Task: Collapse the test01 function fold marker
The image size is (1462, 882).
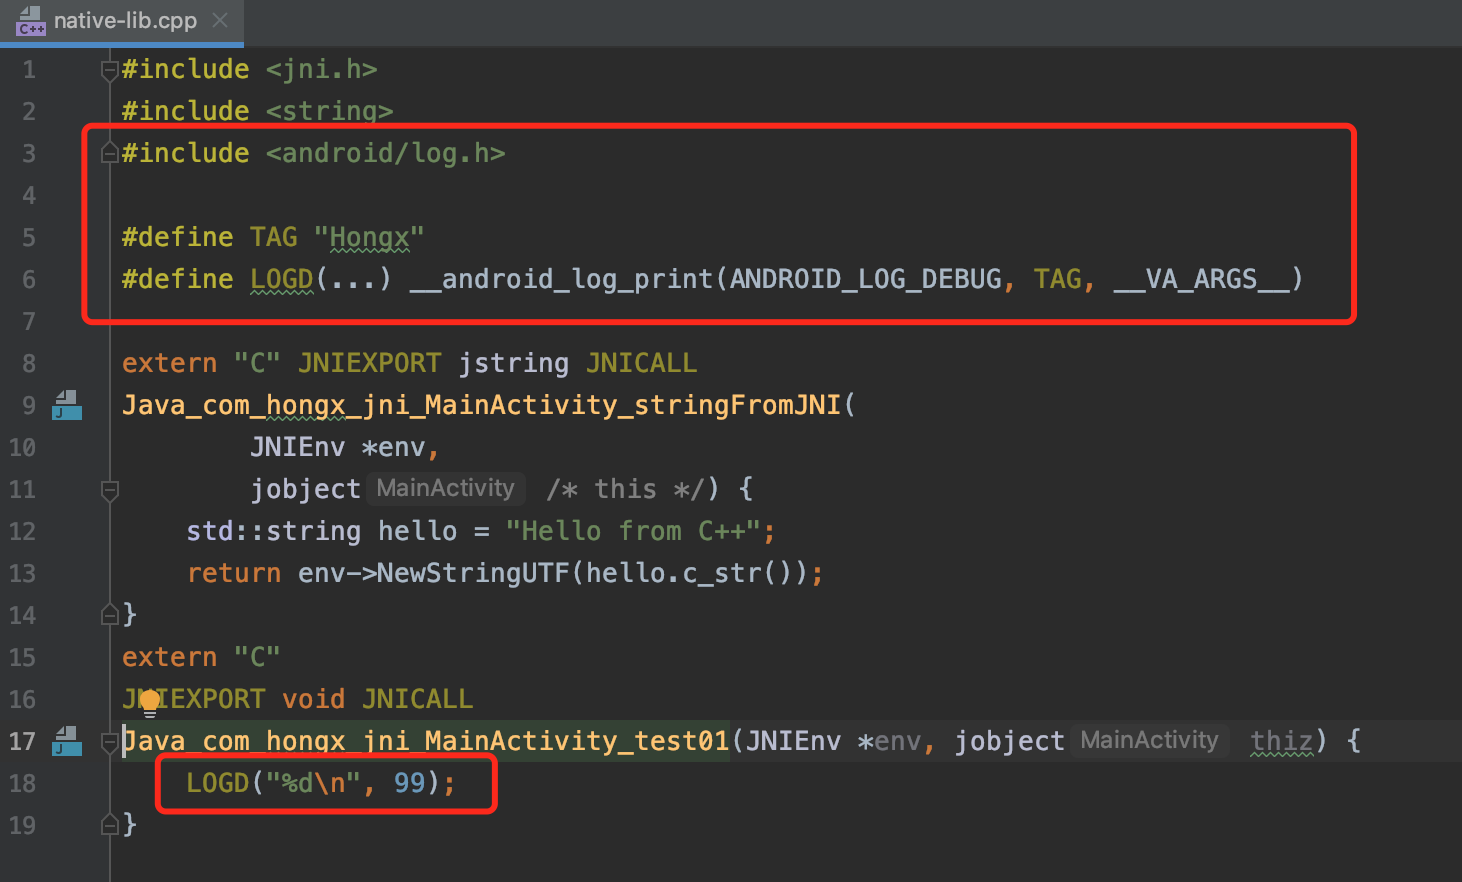Action: tap(110, 741)
